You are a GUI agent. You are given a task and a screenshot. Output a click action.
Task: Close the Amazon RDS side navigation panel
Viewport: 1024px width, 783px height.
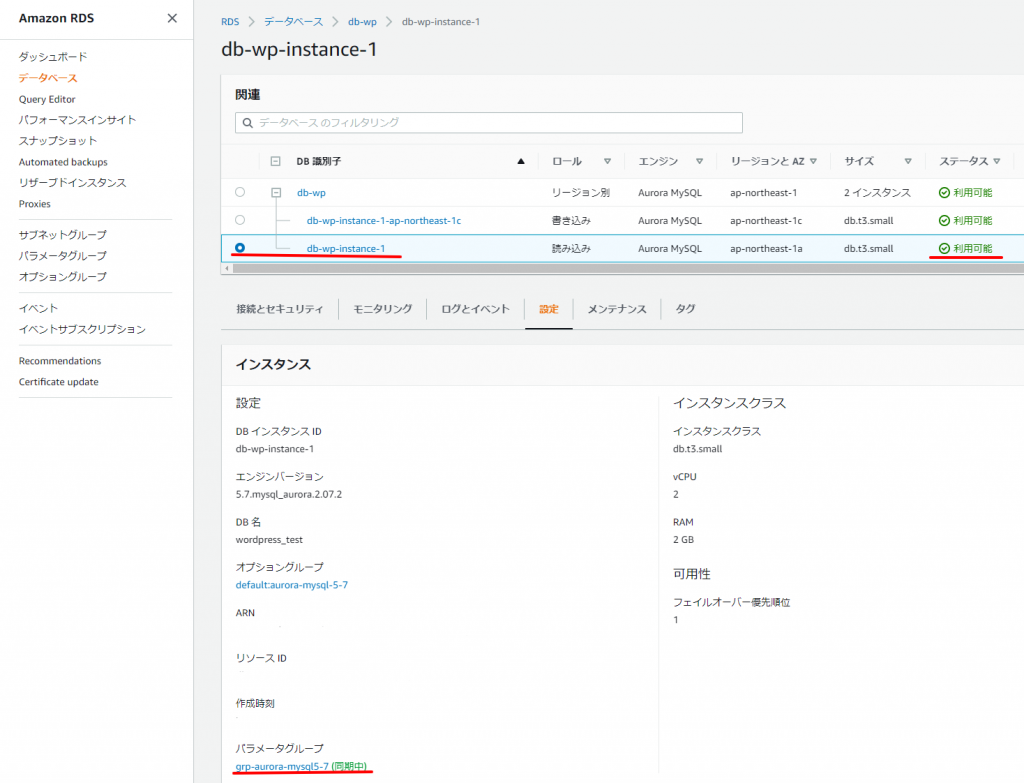click(172, 18)
